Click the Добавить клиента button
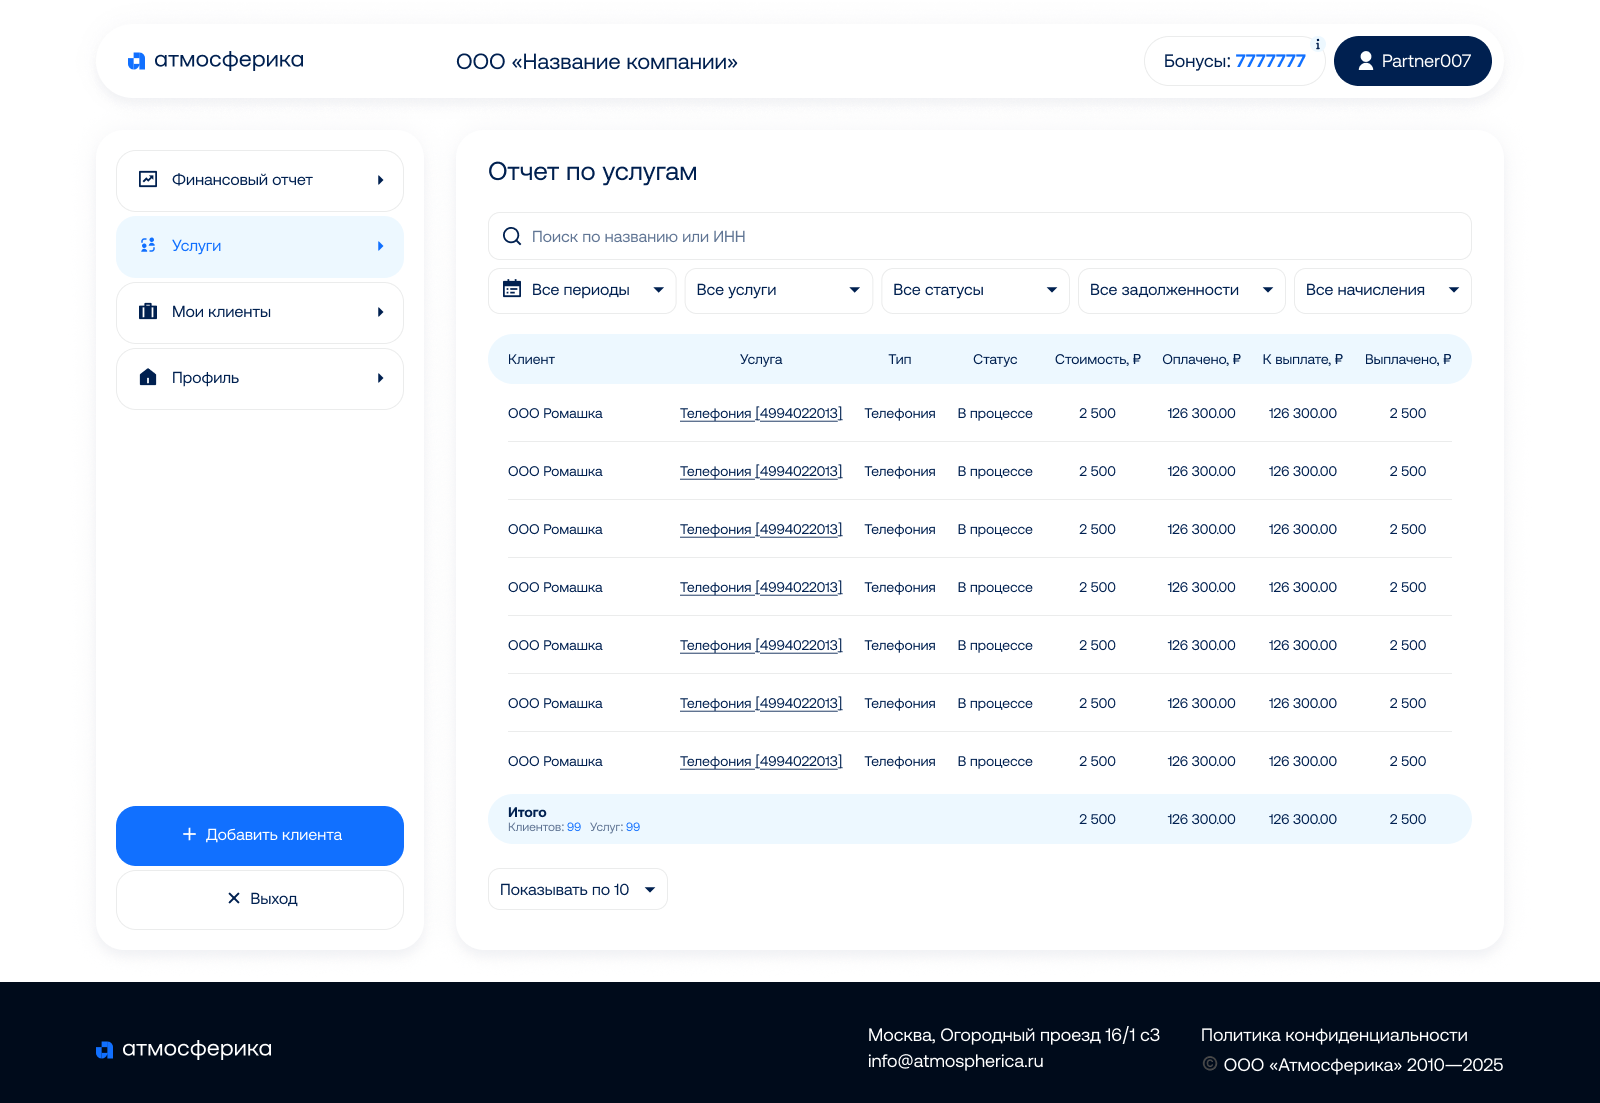 (x=260, y=836)
